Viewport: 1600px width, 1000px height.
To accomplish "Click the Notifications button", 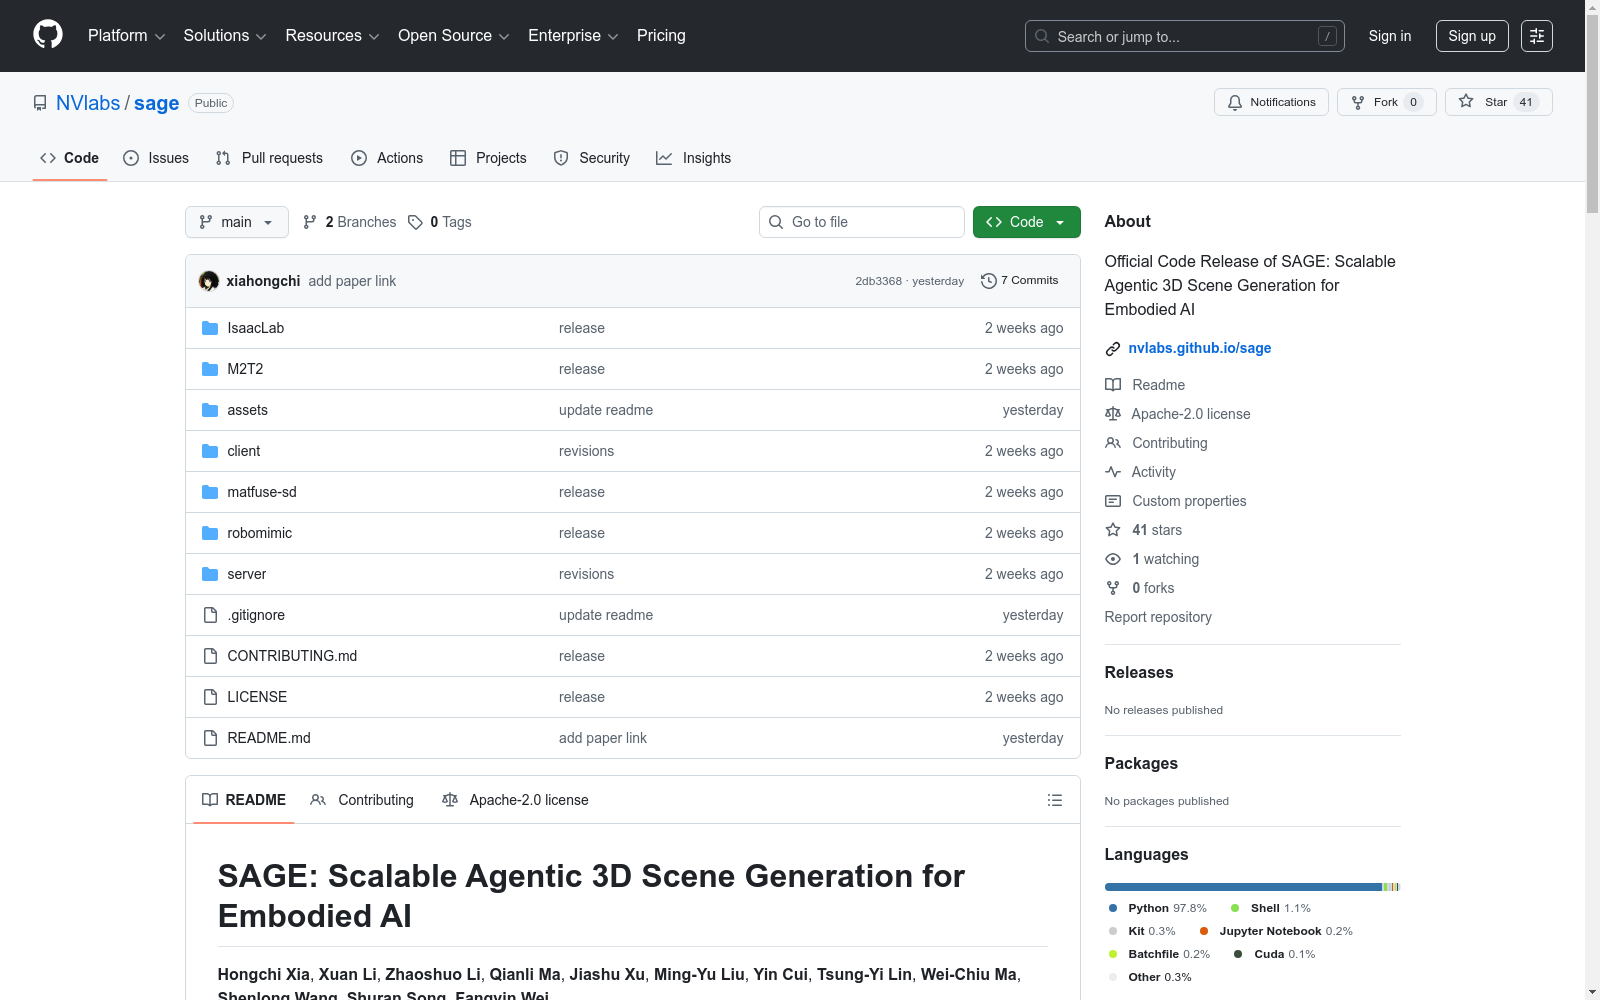I will coord(1271,102).
